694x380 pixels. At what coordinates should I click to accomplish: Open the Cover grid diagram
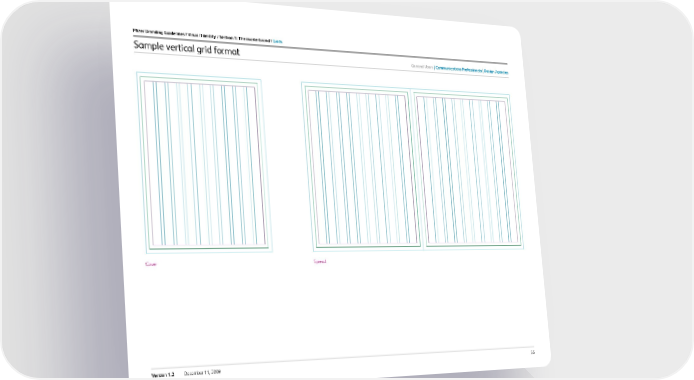click(x=204, y=162)
